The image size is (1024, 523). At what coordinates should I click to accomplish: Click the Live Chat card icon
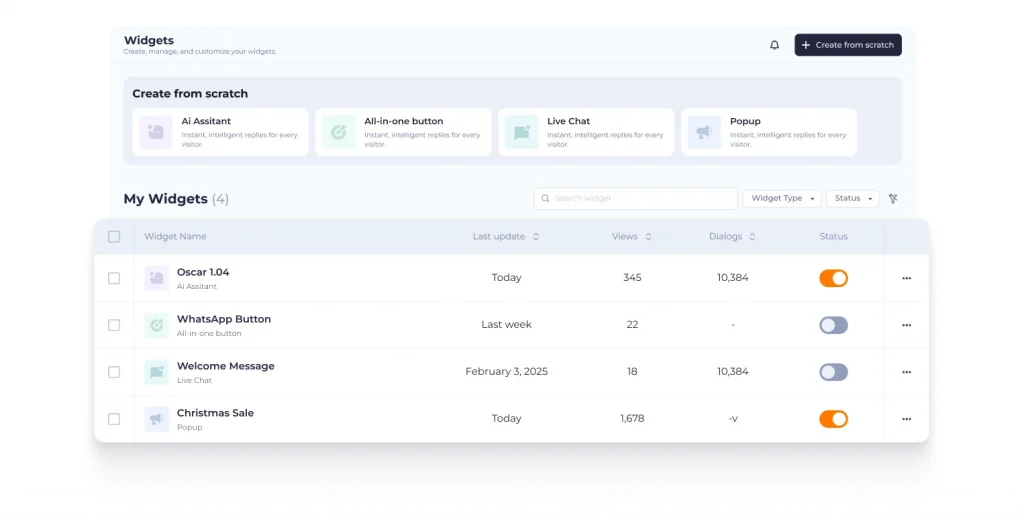[521, 132]
